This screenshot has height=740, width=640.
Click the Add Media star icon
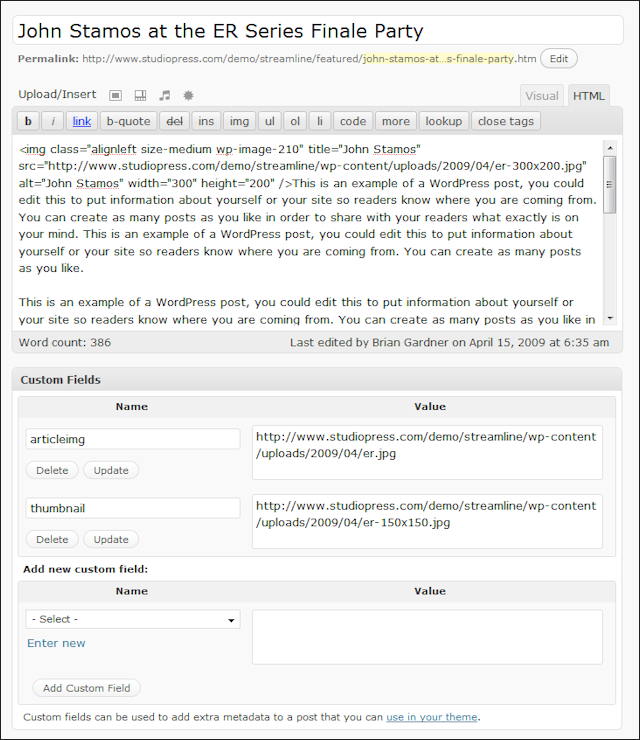[x=188, y=96]
